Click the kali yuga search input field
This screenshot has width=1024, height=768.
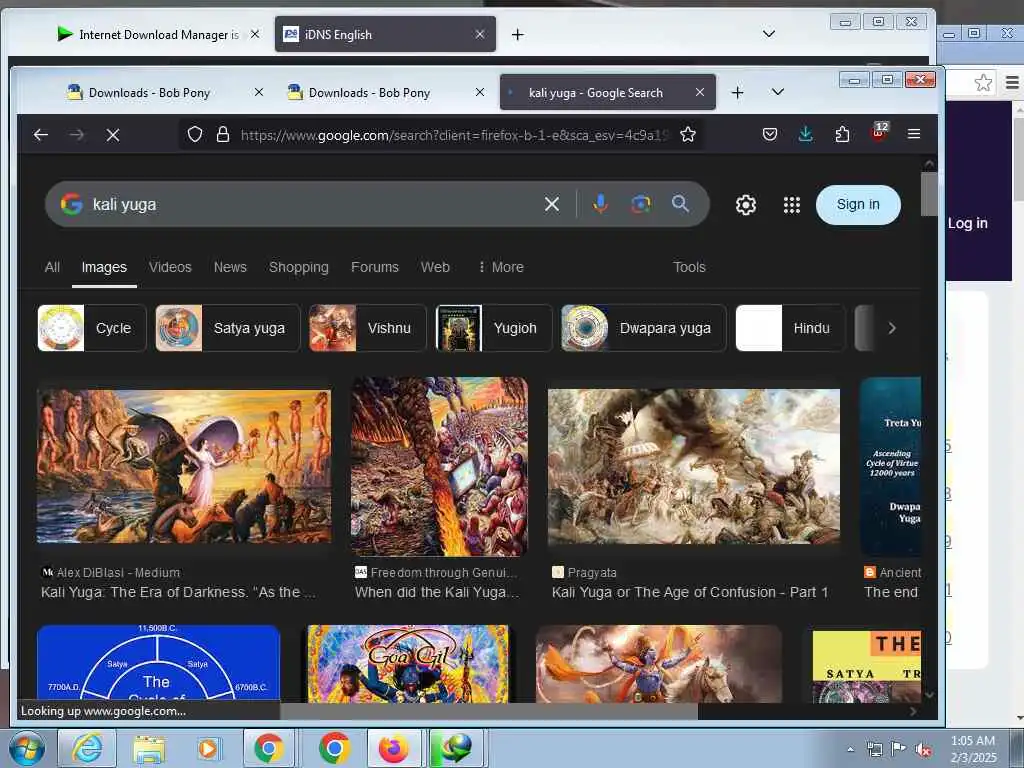point(313,204)
